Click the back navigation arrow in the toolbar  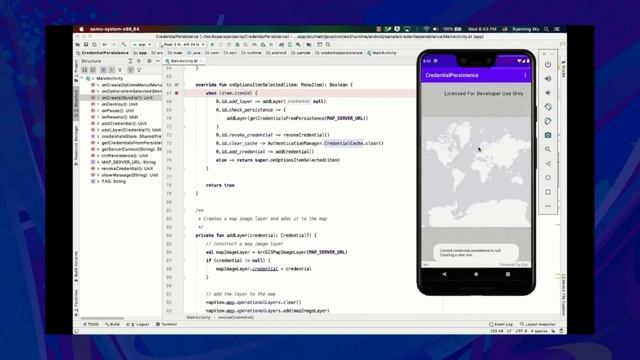105,44
